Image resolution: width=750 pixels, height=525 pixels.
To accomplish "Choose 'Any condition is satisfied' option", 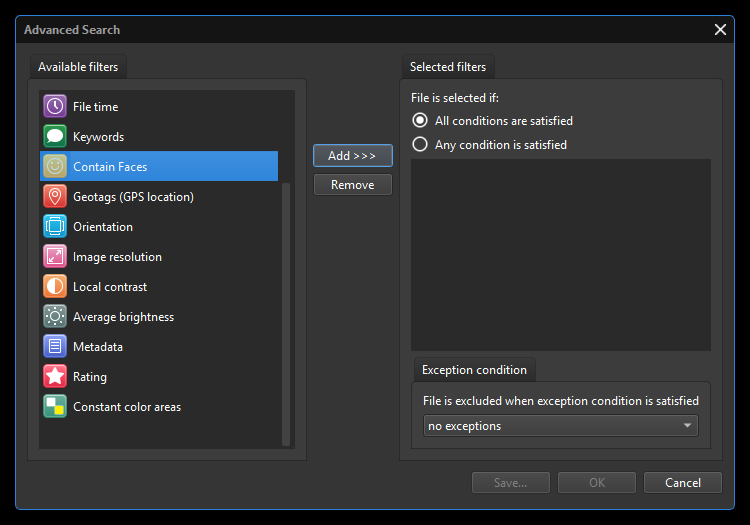I will 420,145.
